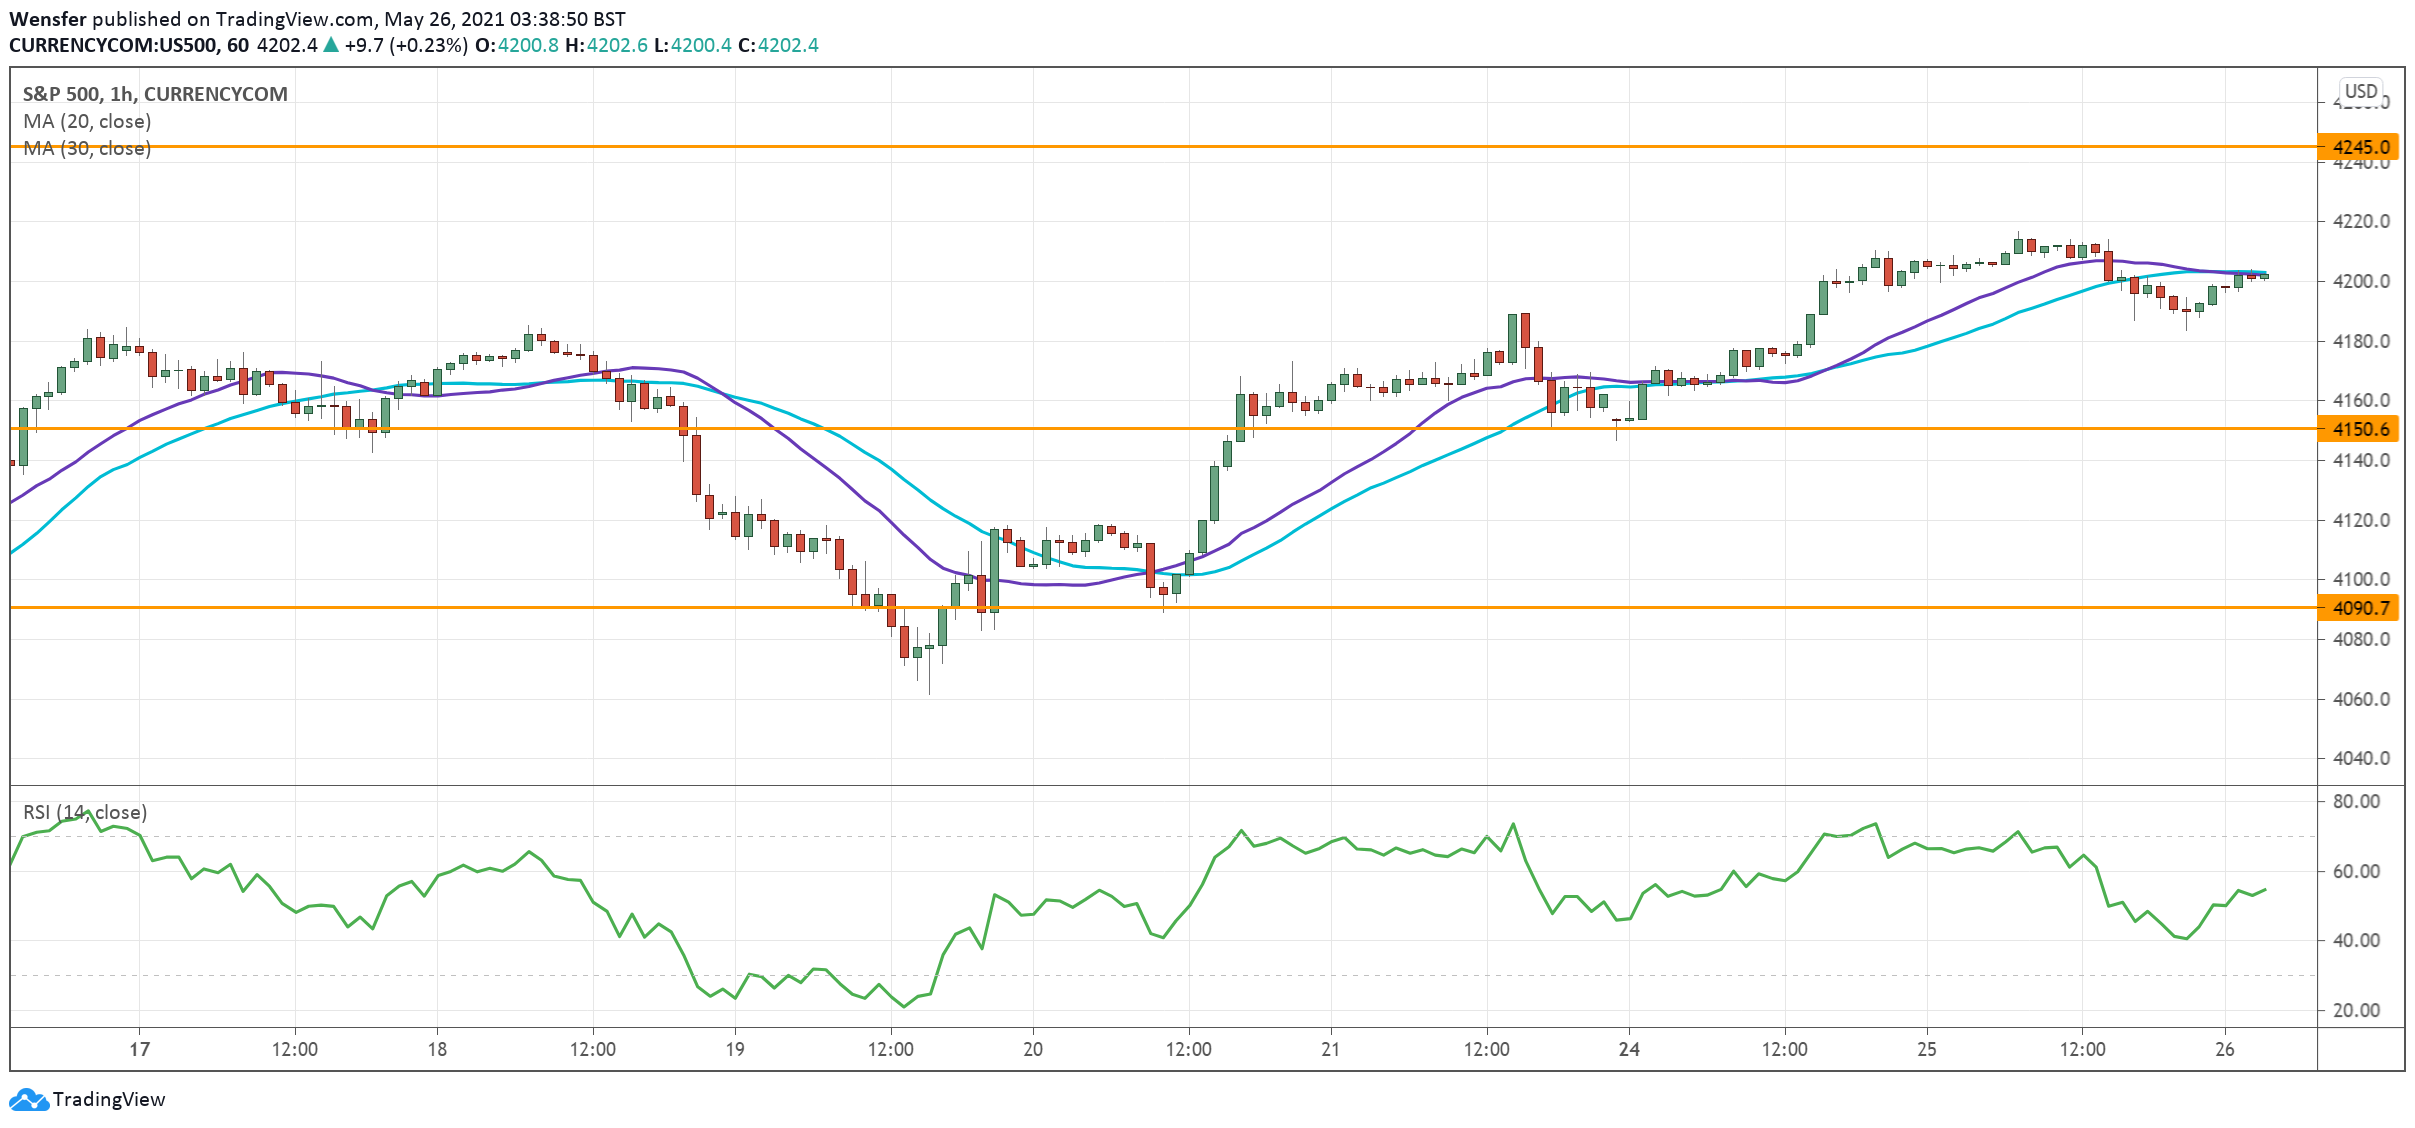This screenshot has height=1128, width=2415.
Task: Click the date label 19 on time axis
Action: point(735,1049)
